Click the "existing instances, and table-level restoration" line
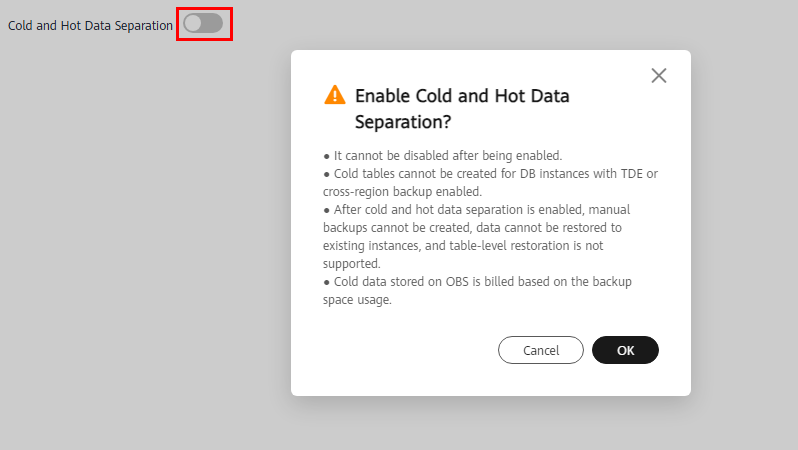Viewport: 798px width, 450px height. click(x=463, y=245)
